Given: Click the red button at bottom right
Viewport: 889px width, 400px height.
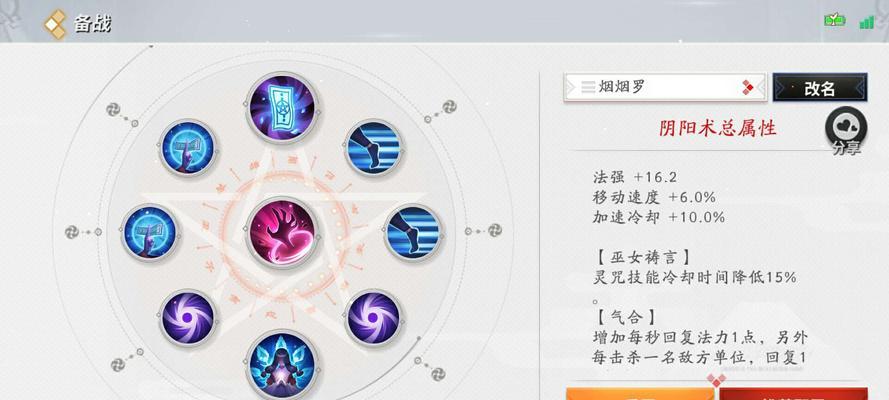Looking at the screenshot, I should [x=793, y=394].
